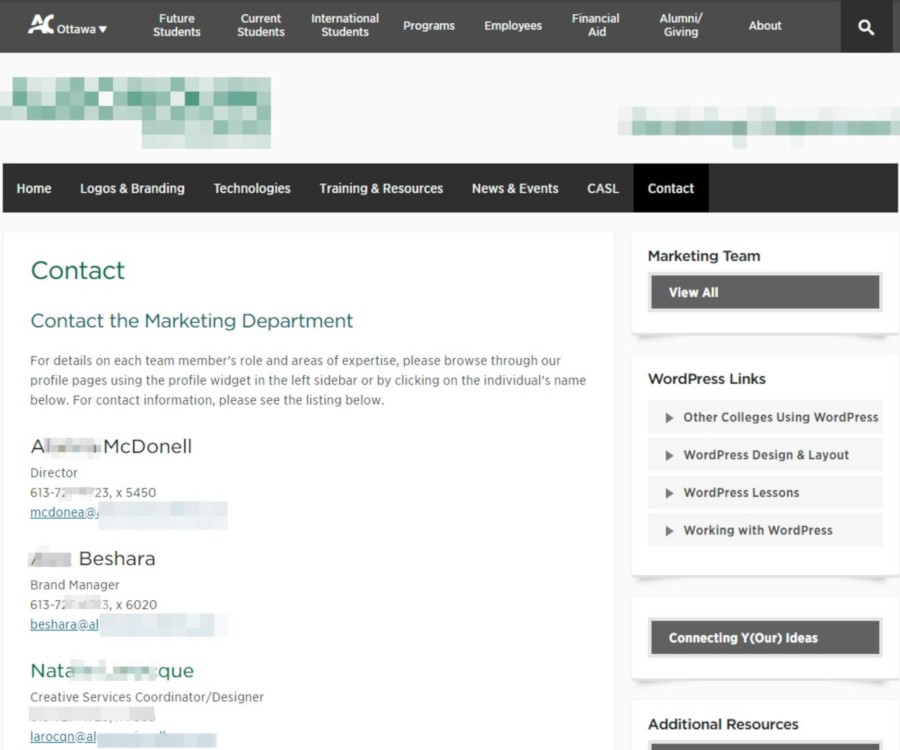This screenshot has width=900, height=750.
Task: Select the Training & Resources tab
Action: click(x=381, y=188)
